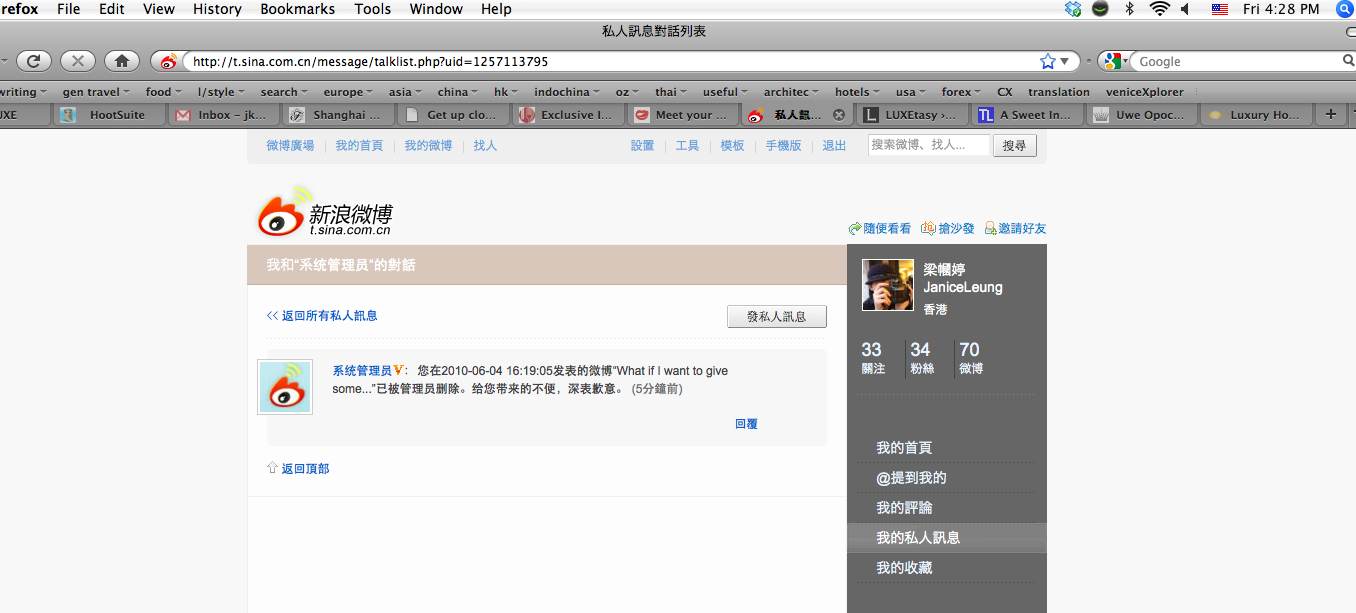This screenshot has height=613, width=1356.
Task: Click the Google search engine icon
Action: coord(1112,61)
